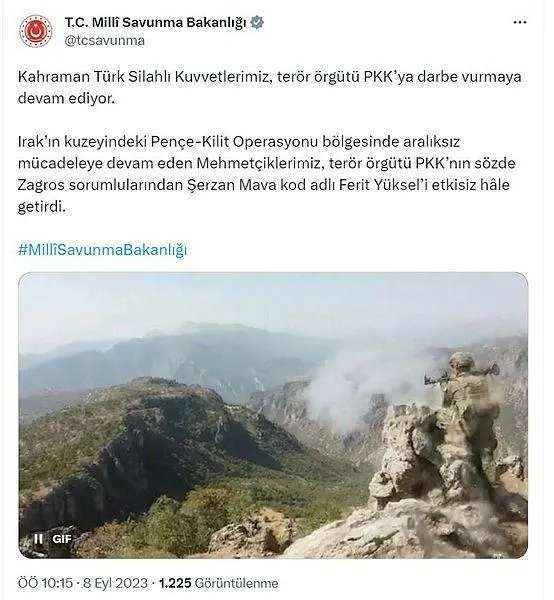Open the @tcsavunma handle link
Screen dimensions: 554x600
coord(104,41)
